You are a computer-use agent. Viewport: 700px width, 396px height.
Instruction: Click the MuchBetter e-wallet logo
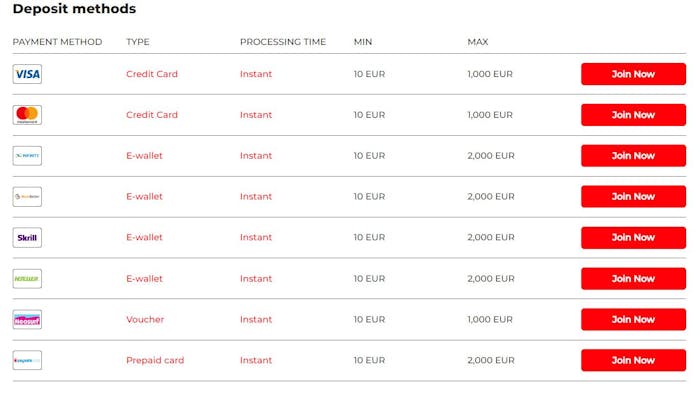(x=27, y=196)
